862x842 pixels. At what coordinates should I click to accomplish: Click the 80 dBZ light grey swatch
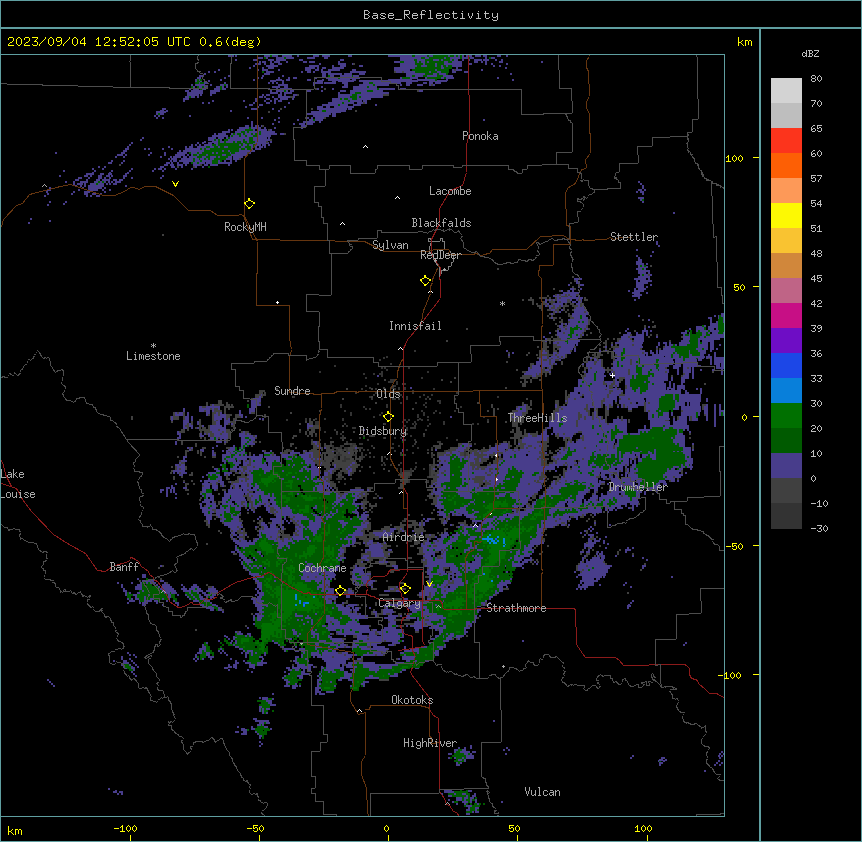(786, 91)
